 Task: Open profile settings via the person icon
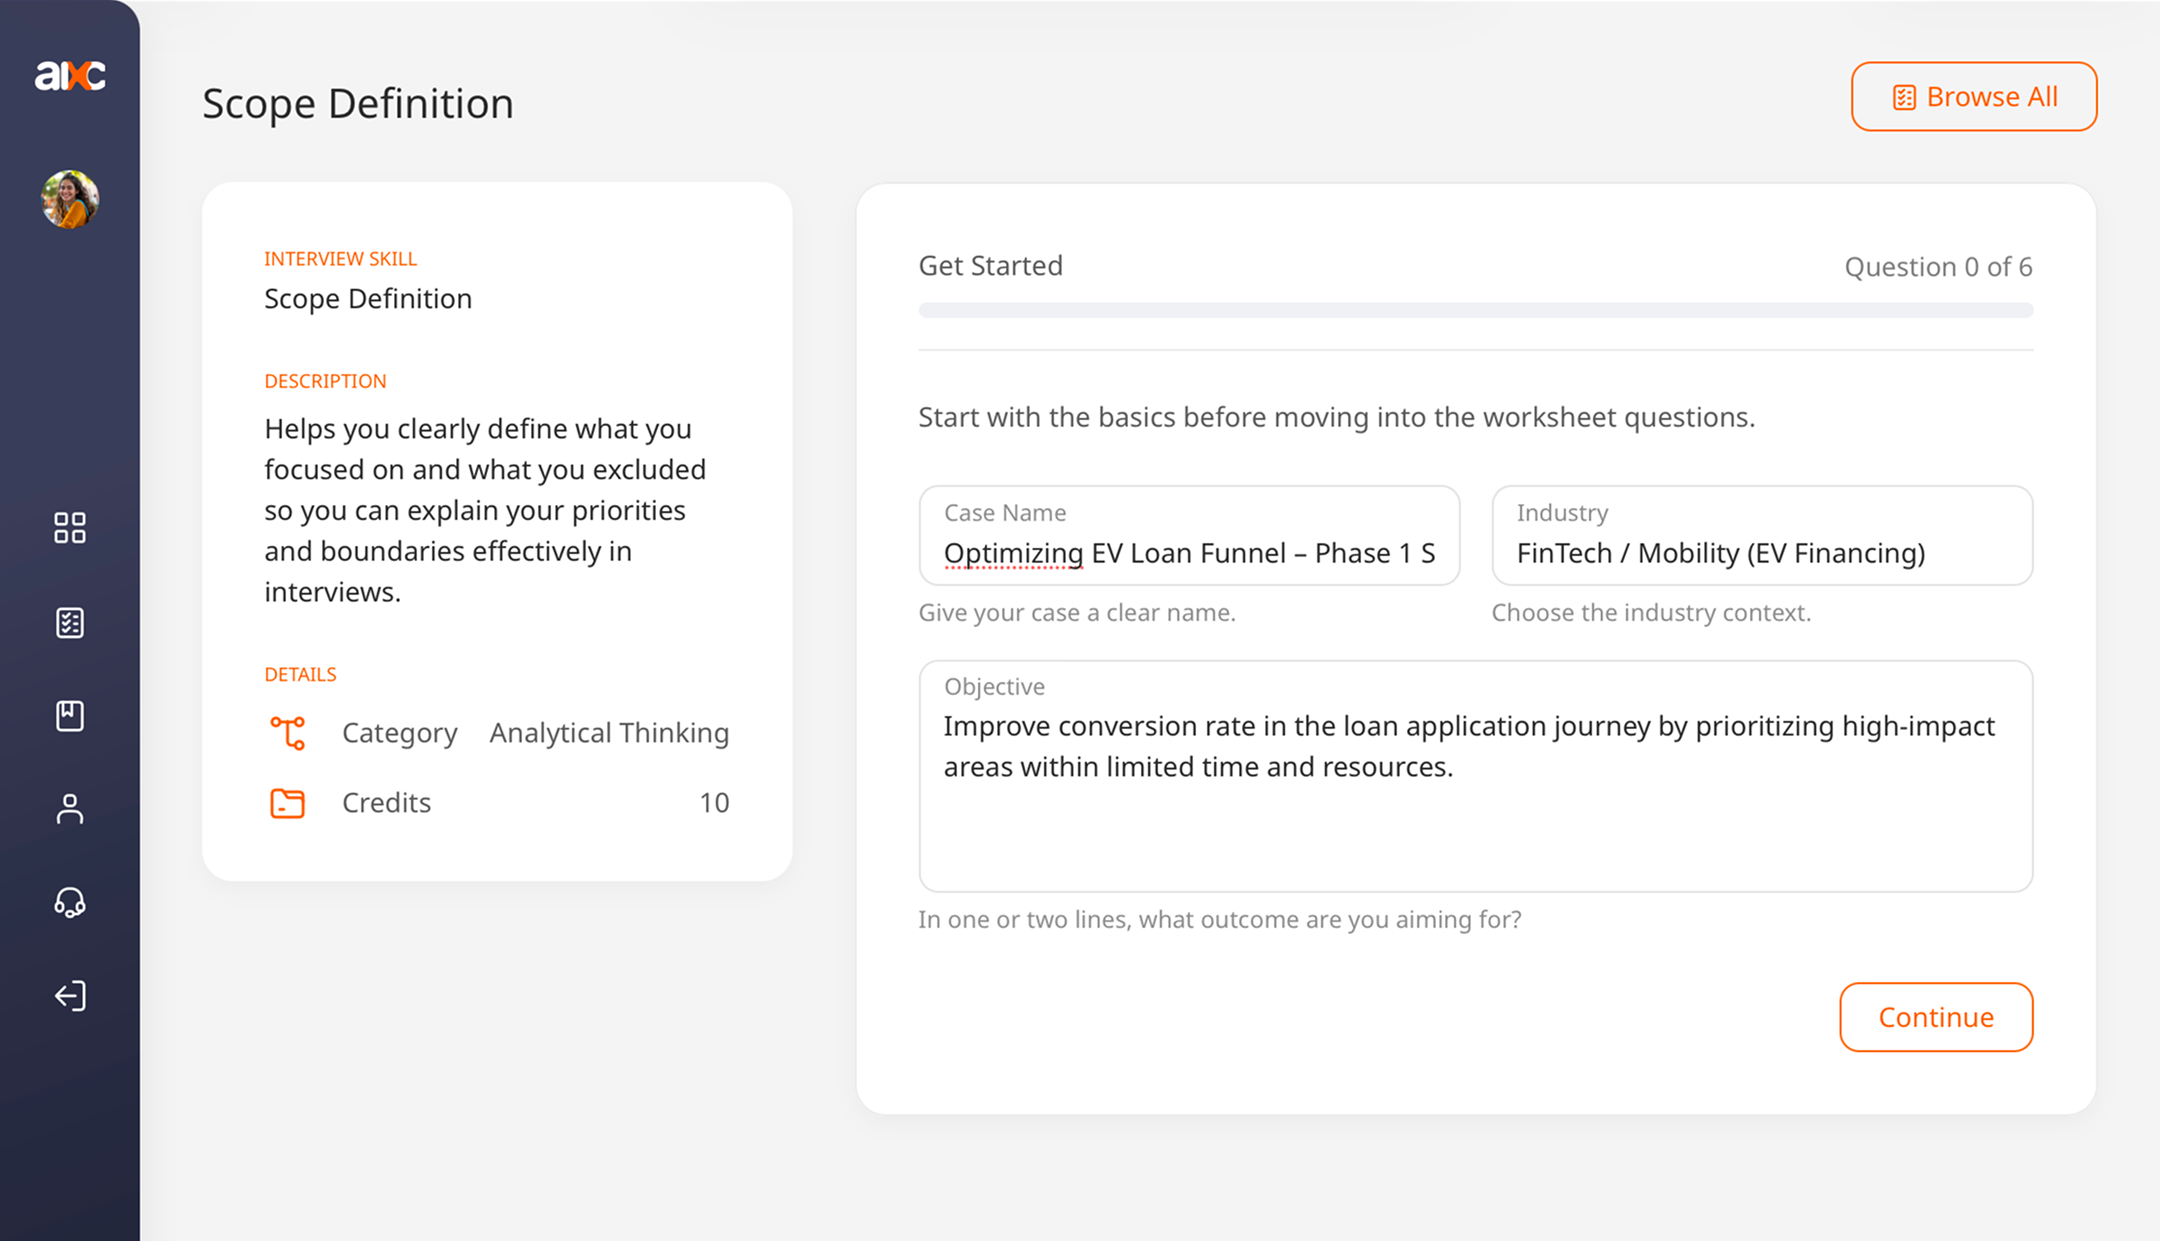(x=69, y=808)
